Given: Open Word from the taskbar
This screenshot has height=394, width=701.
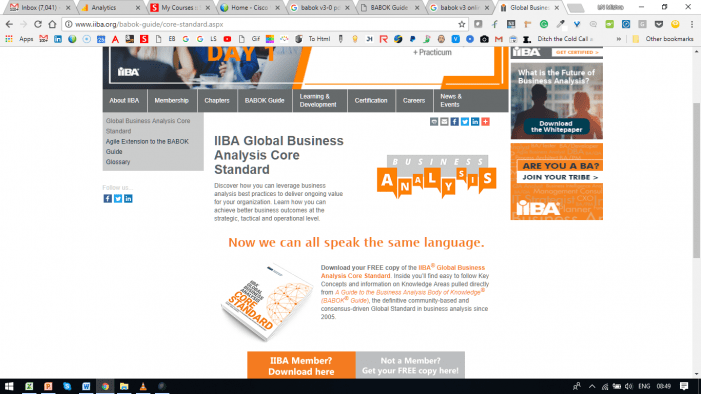Looking at the screenshot, I should click(86, 386).
